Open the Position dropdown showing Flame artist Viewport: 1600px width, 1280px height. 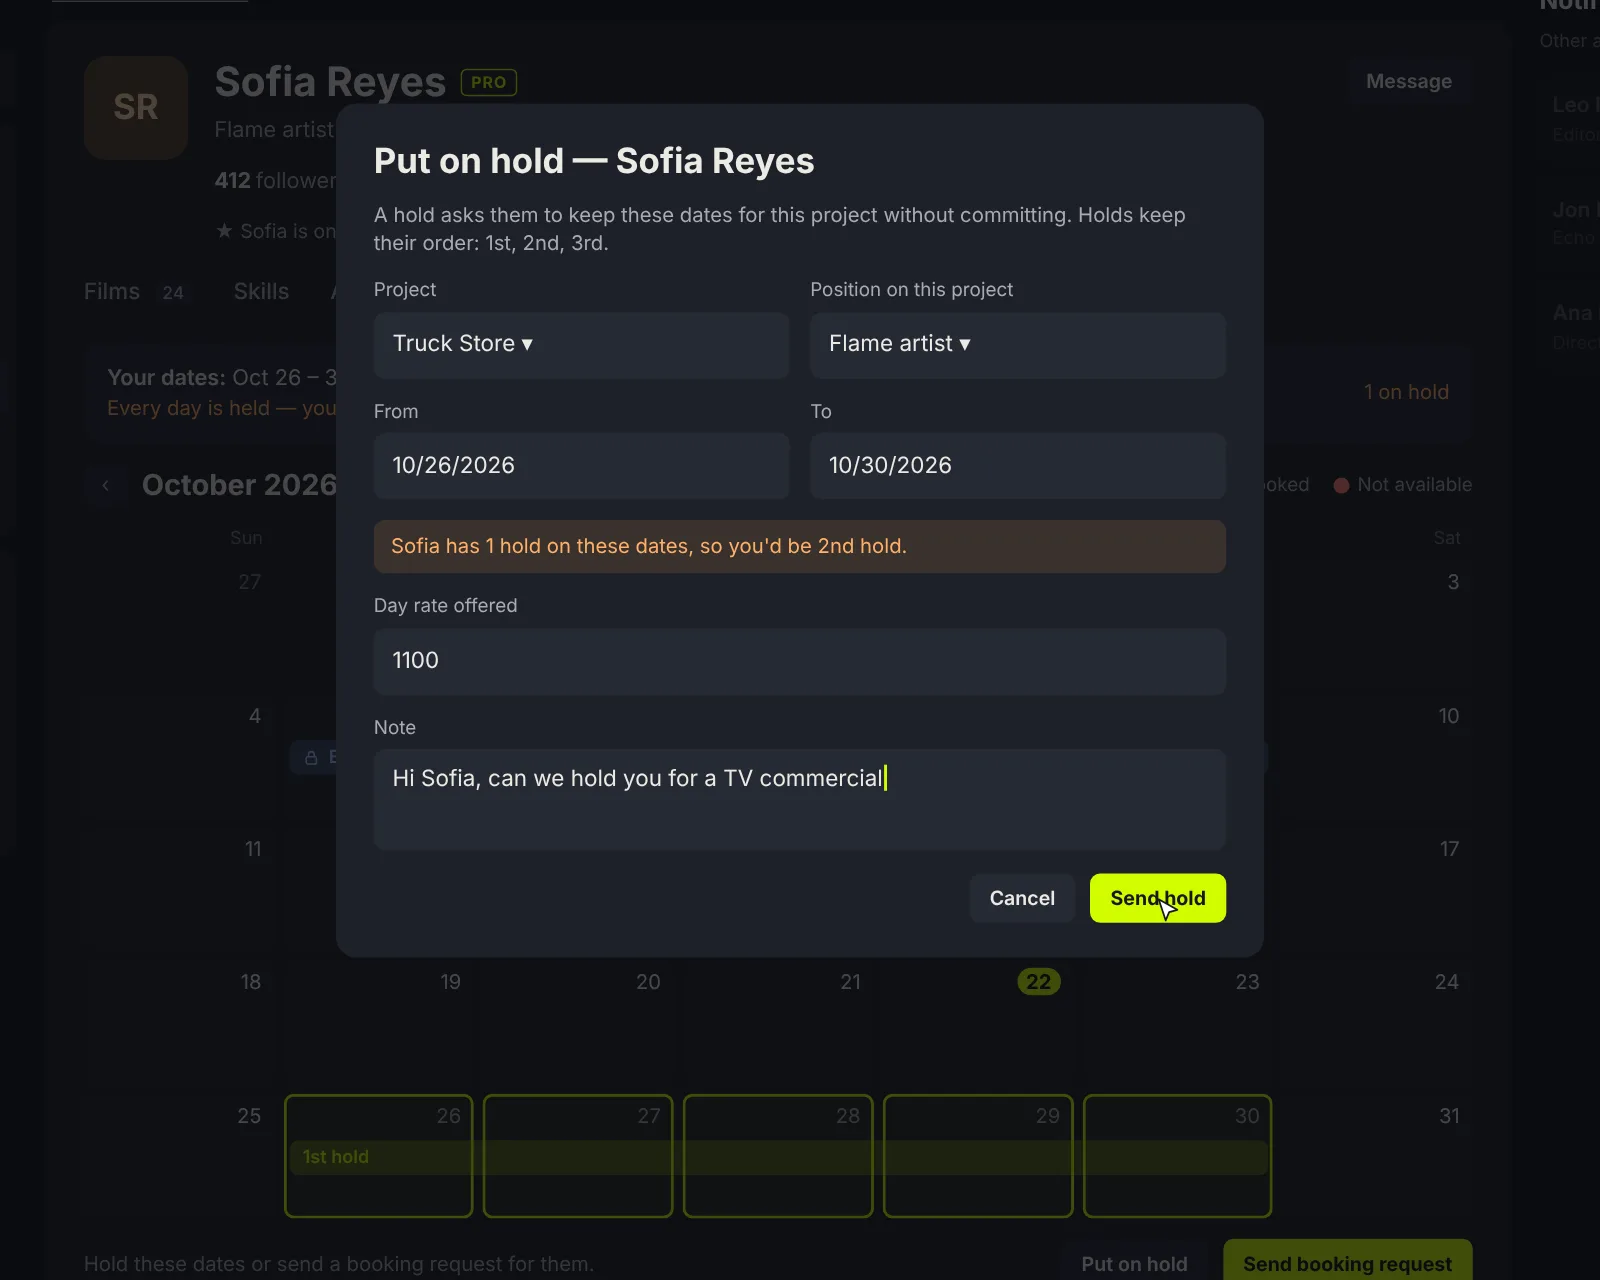(x=1017, y=345)
